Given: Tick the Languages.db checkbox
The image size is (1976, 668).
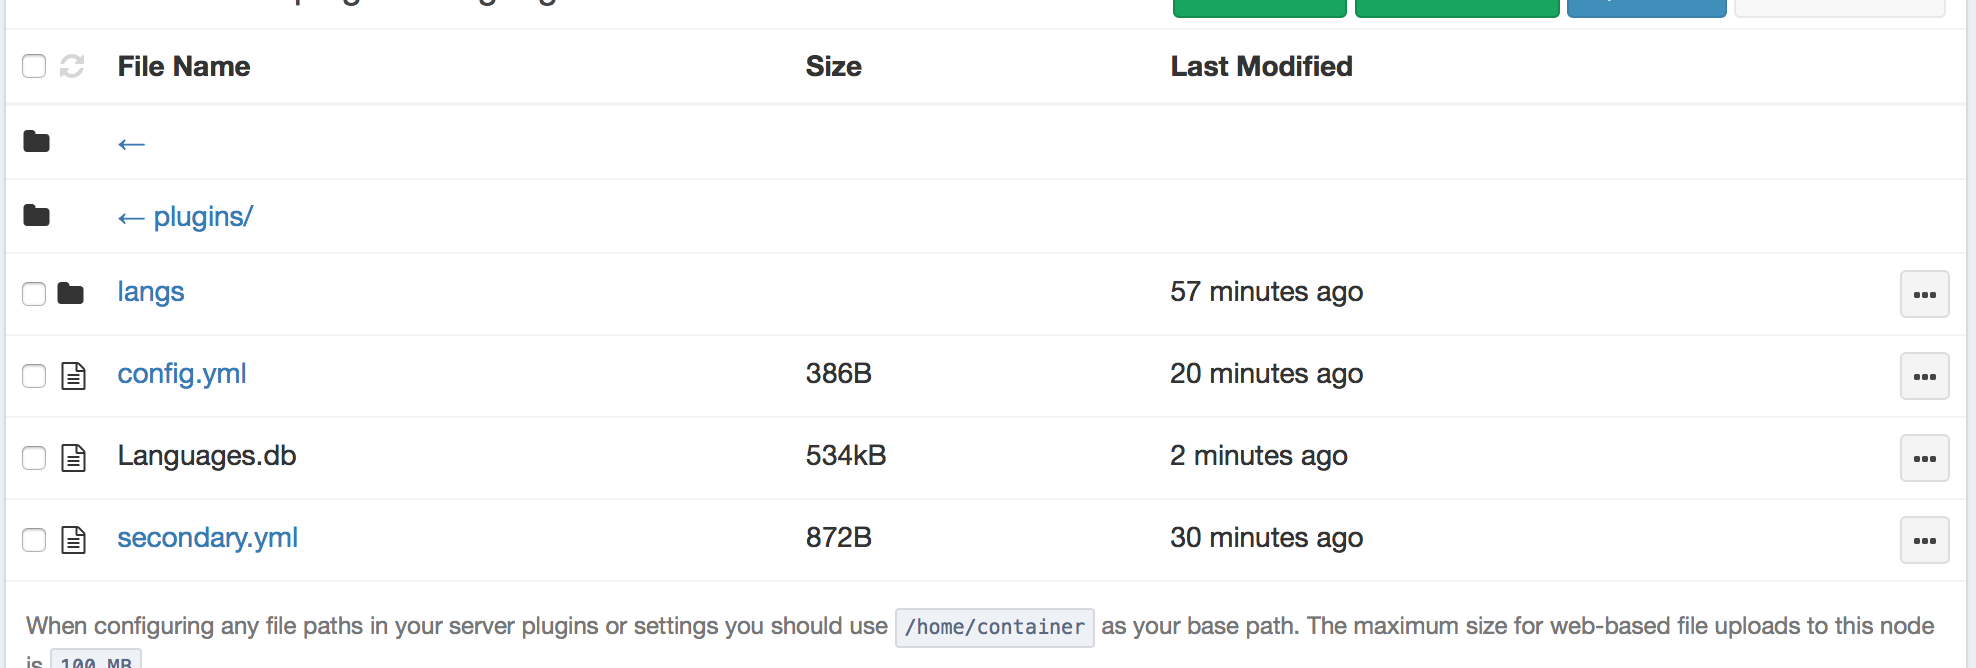Looking at the screenshot, I should (x=34, y=458).
